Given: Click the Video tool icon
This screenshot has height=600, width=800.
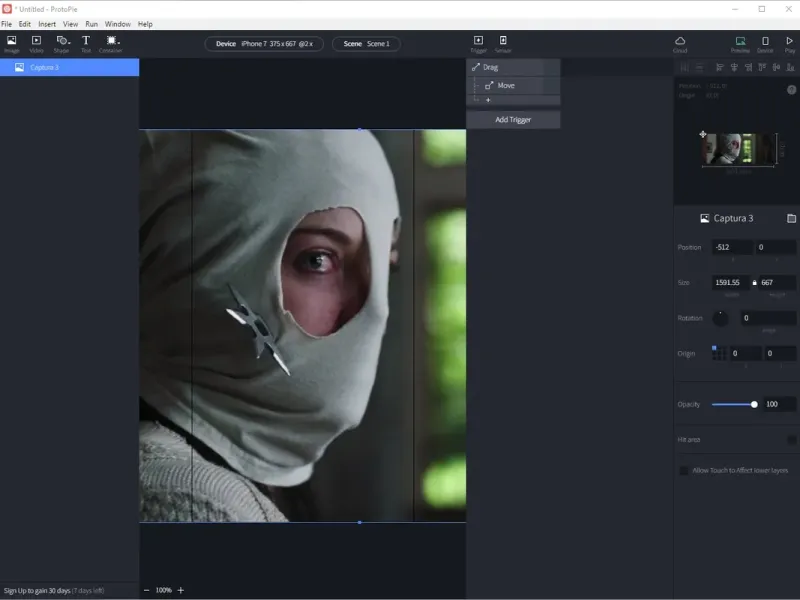Looking at the screenshot, I should coord(37,42).
